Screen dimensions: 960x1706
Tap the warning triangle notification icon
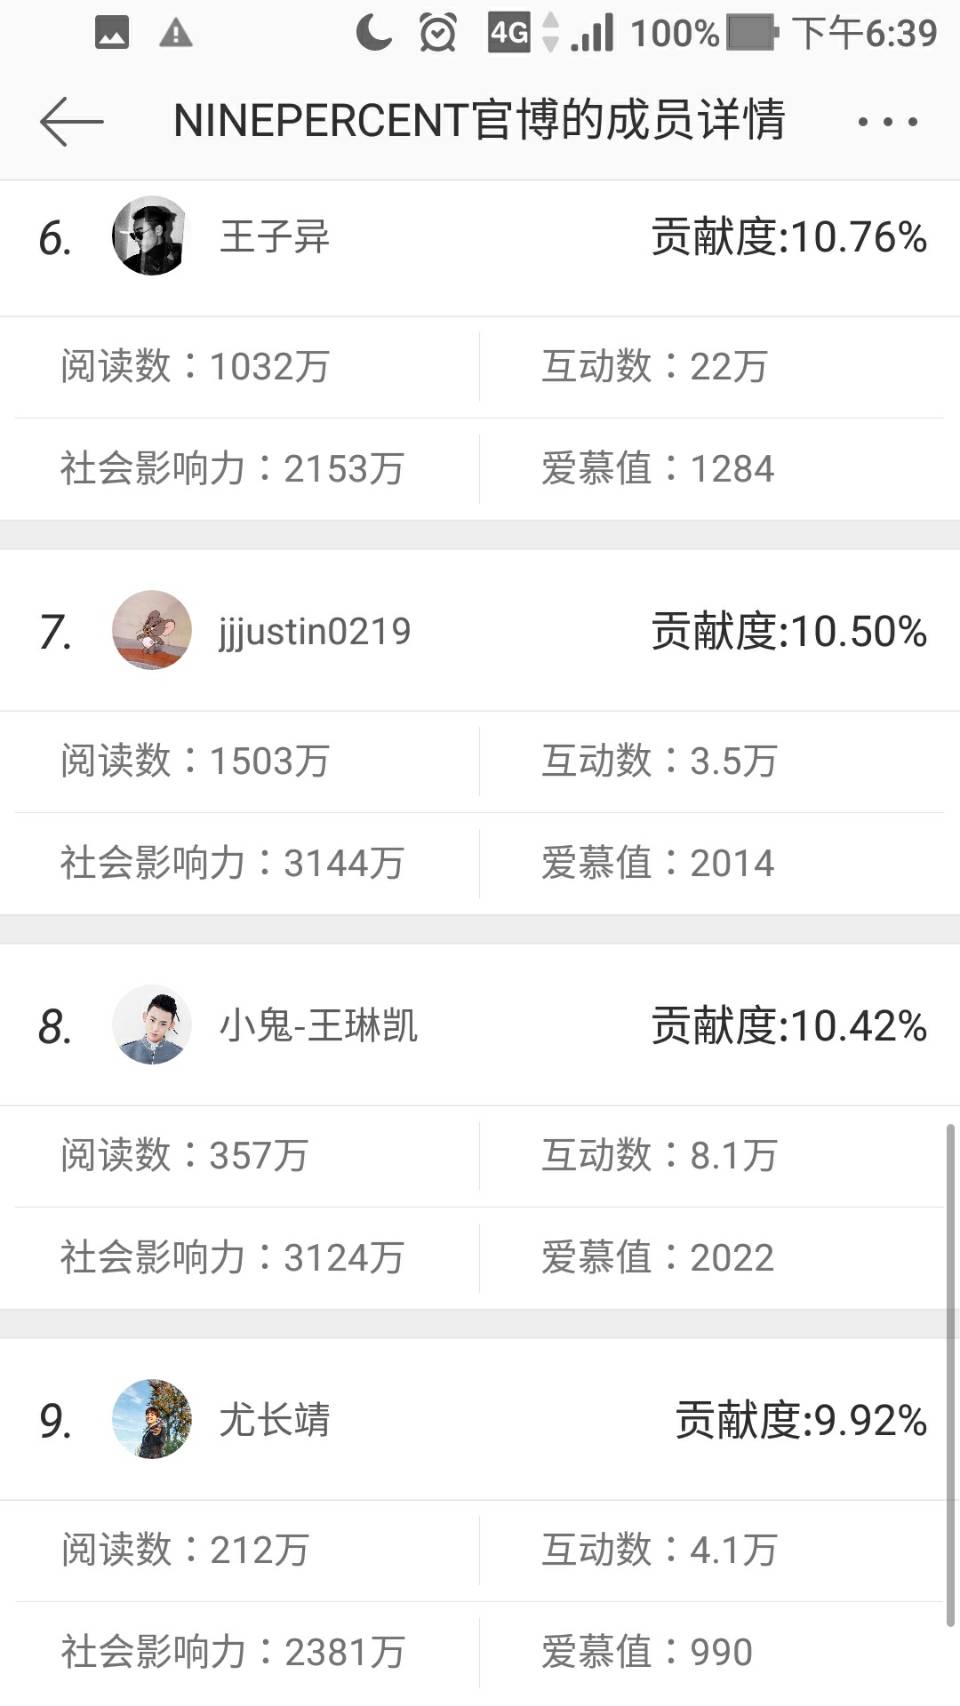[x=176, y=34]
